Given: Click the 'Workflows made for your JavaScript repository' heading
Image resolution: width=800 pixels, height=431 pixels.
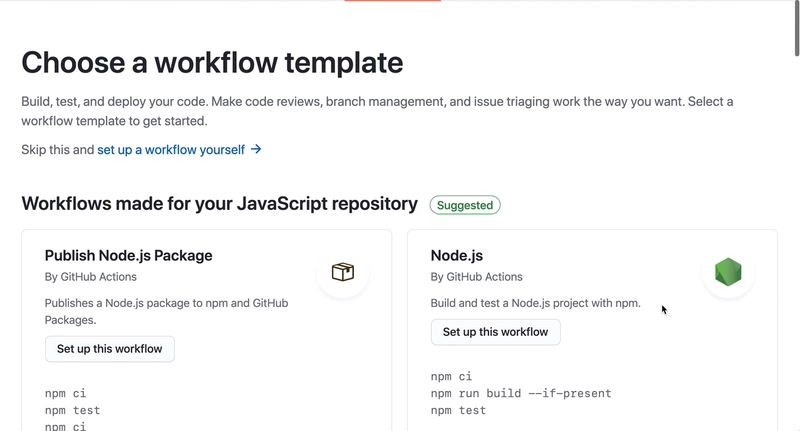Looking at the screenshot, I should pos(219,204).
